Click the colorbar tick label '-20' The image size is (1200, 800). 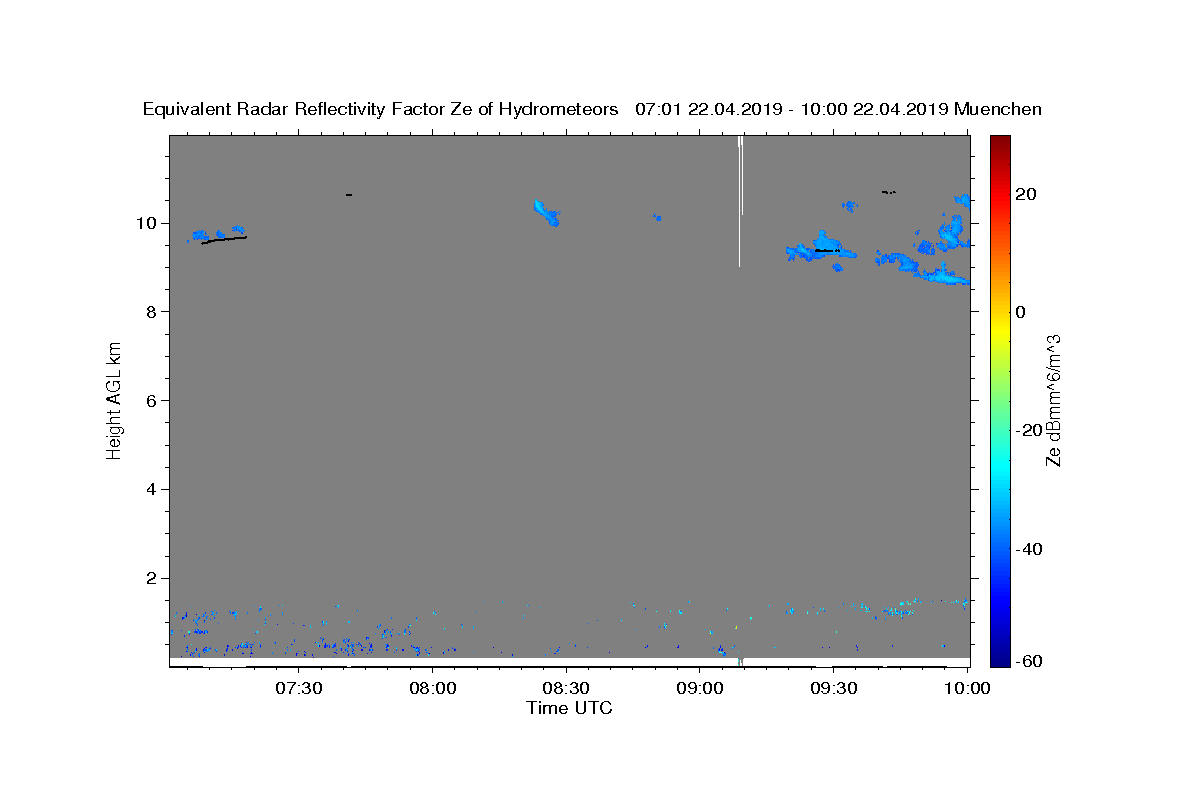click(x=1028, y=430)
